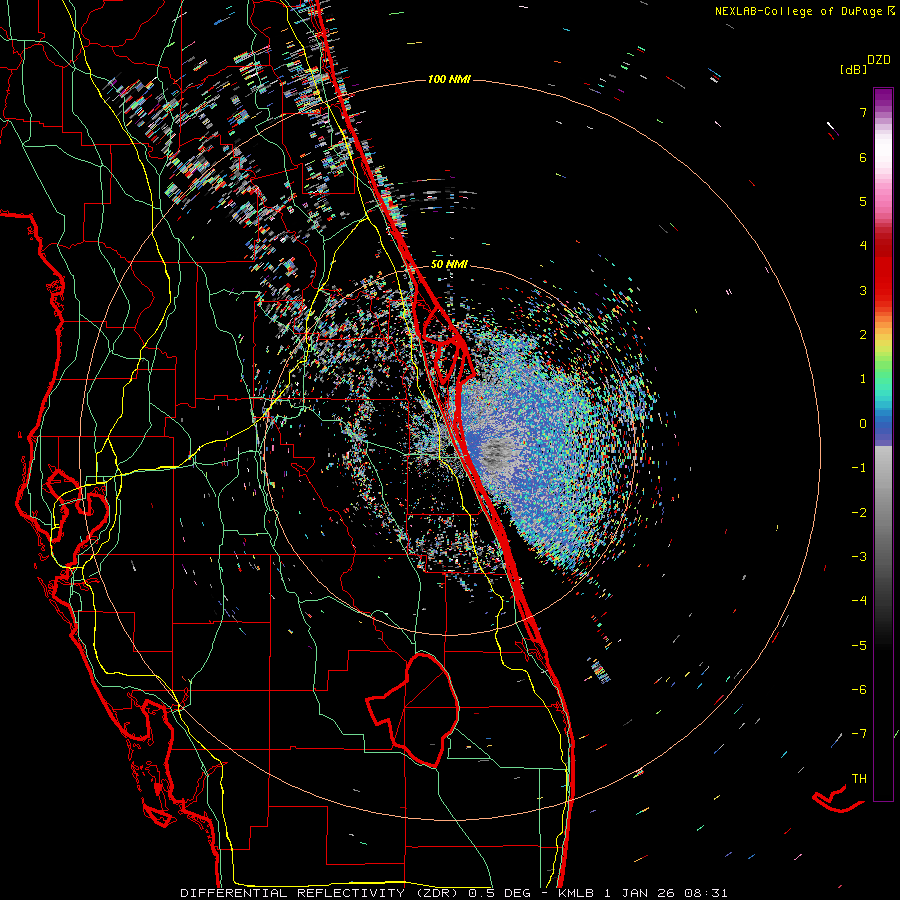
Task: Click the red band of the color bar
Action: click(883, 276)
